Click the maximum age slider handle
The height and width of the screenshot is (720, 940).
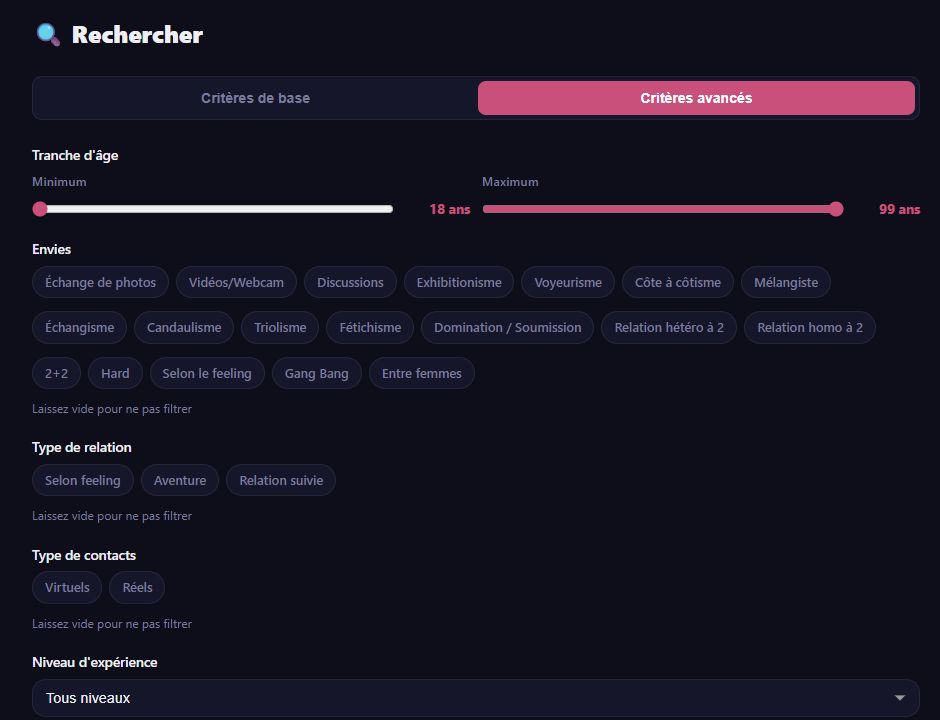(x=836, y=209)
